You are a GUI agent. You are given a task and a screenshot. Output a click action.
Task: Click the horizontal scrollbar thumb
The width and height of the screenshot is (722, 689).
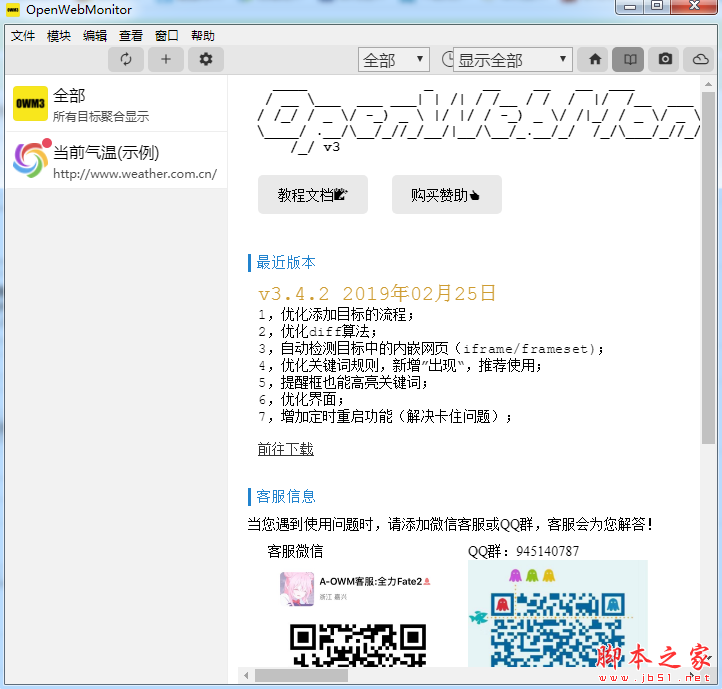pos(301,676)
